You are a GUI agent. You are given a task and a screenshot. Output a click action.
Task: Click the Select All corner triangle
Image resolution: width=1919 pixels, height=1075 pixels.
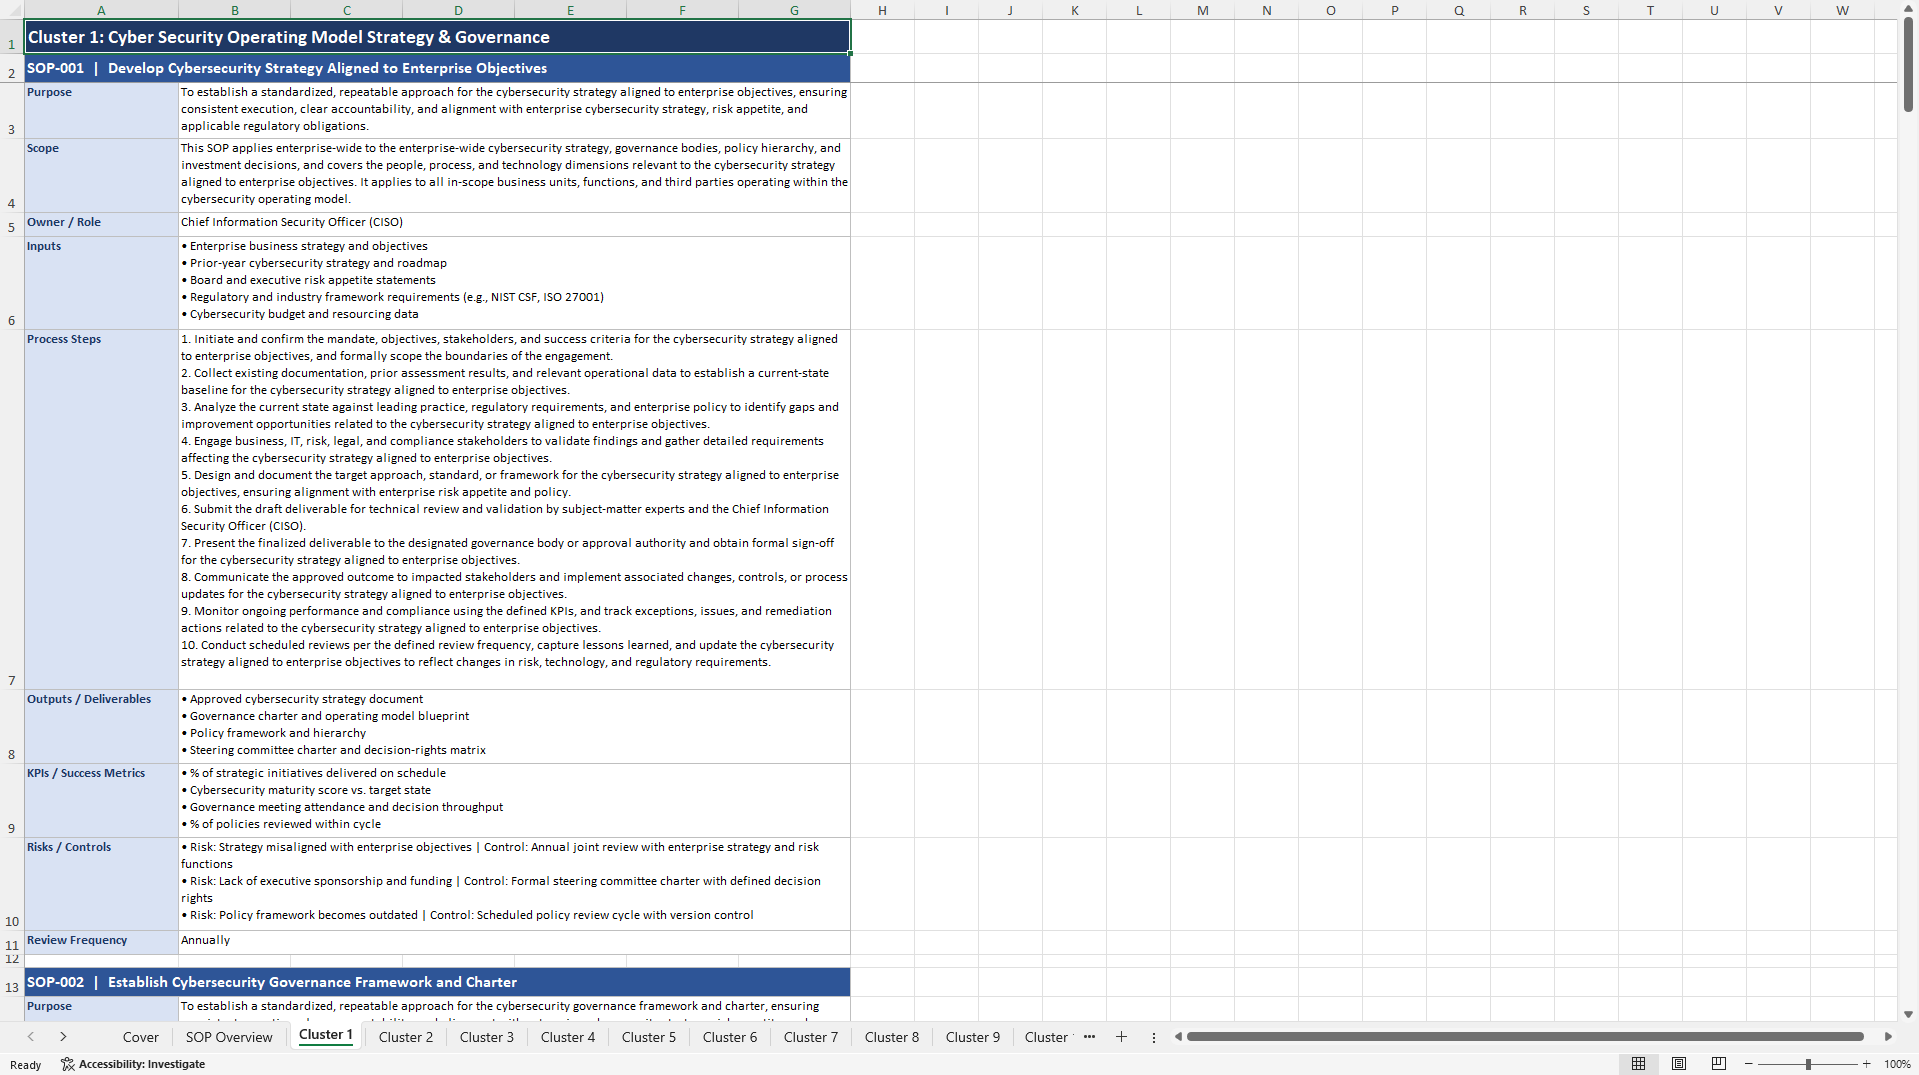12,10
